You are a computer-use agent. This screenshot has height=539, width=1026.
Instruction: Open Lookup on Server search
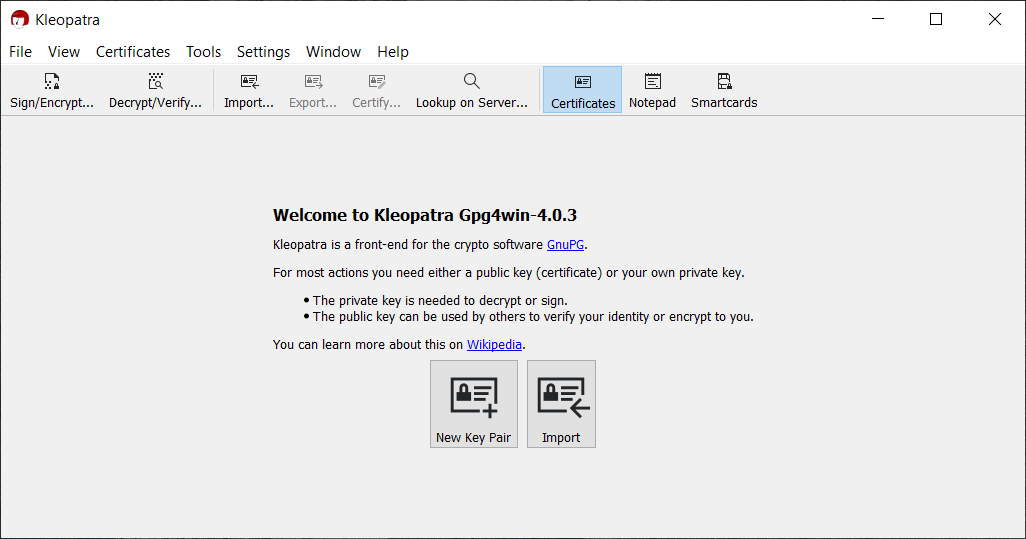[x=472, y=90]
